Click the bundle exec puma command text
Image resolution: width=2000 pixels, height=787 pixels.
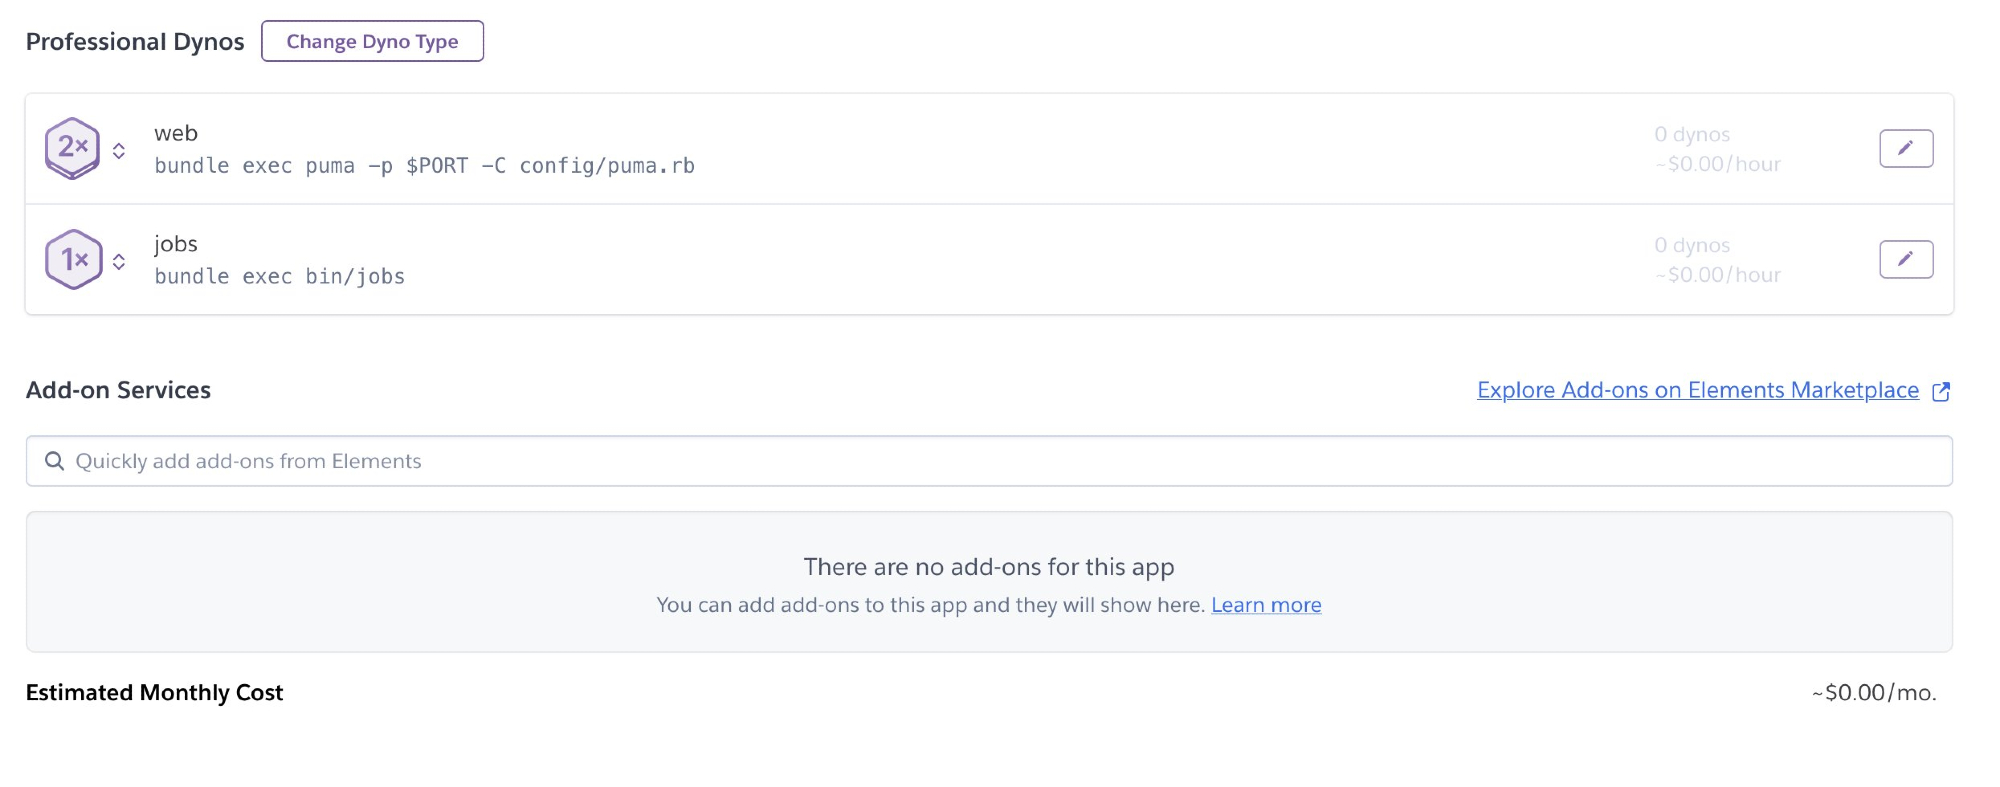[x=424, y=166]
